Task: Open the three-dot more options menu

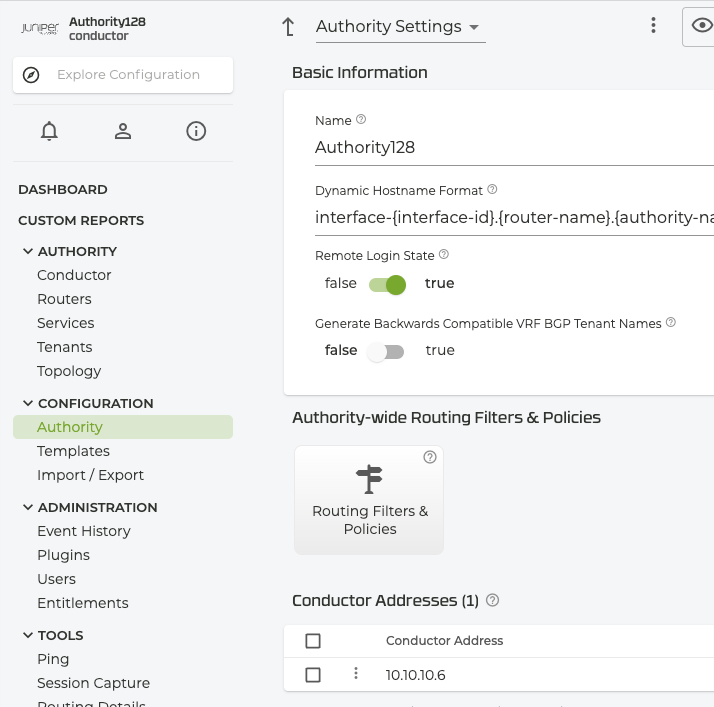Action: click(x=653, y=26)
